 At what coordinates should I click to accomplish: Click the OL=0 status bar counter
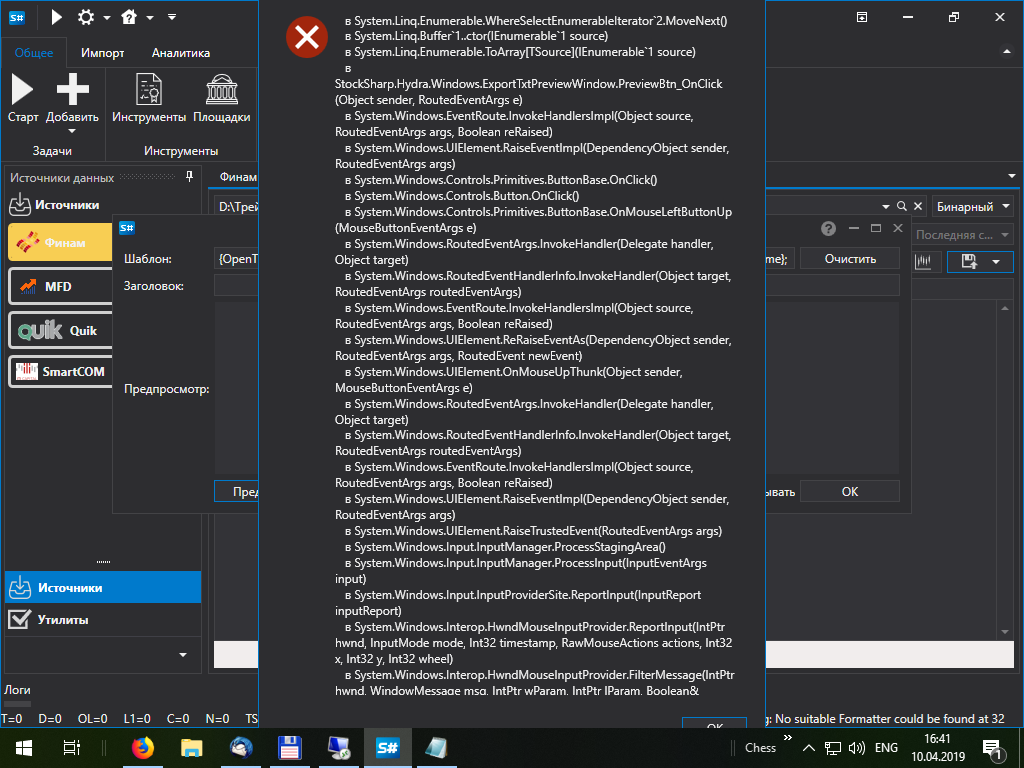click(93, 718)
